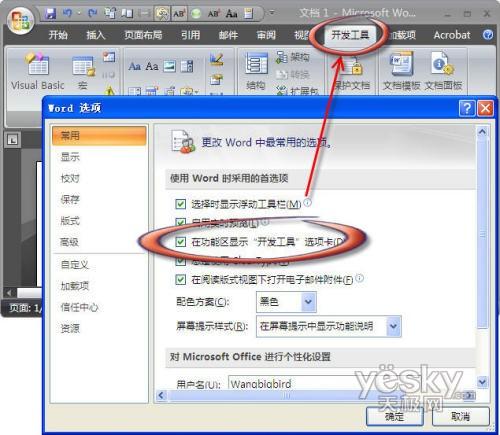Screen dimensions: 500x435
Task: Open control Properties icon
Action: [x=216, y=79]
